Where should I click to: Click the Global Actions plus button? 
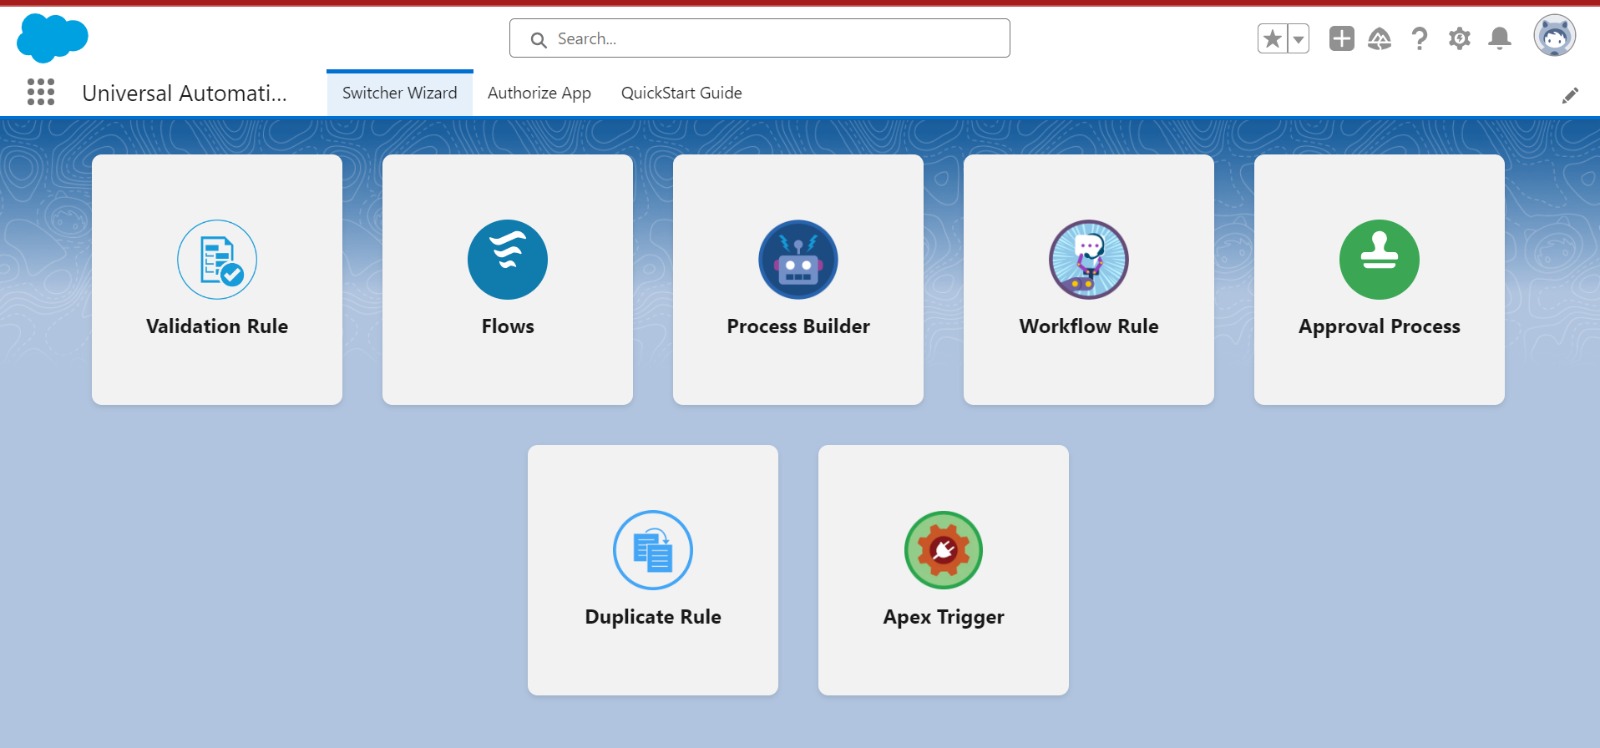(x=1341, y=39)
